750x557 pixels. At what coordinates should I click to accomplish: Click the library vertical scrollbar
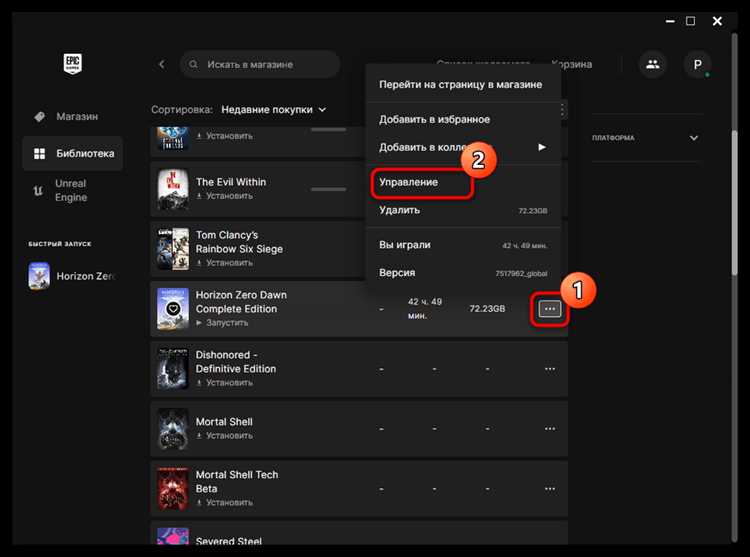[x=734, y=201]
